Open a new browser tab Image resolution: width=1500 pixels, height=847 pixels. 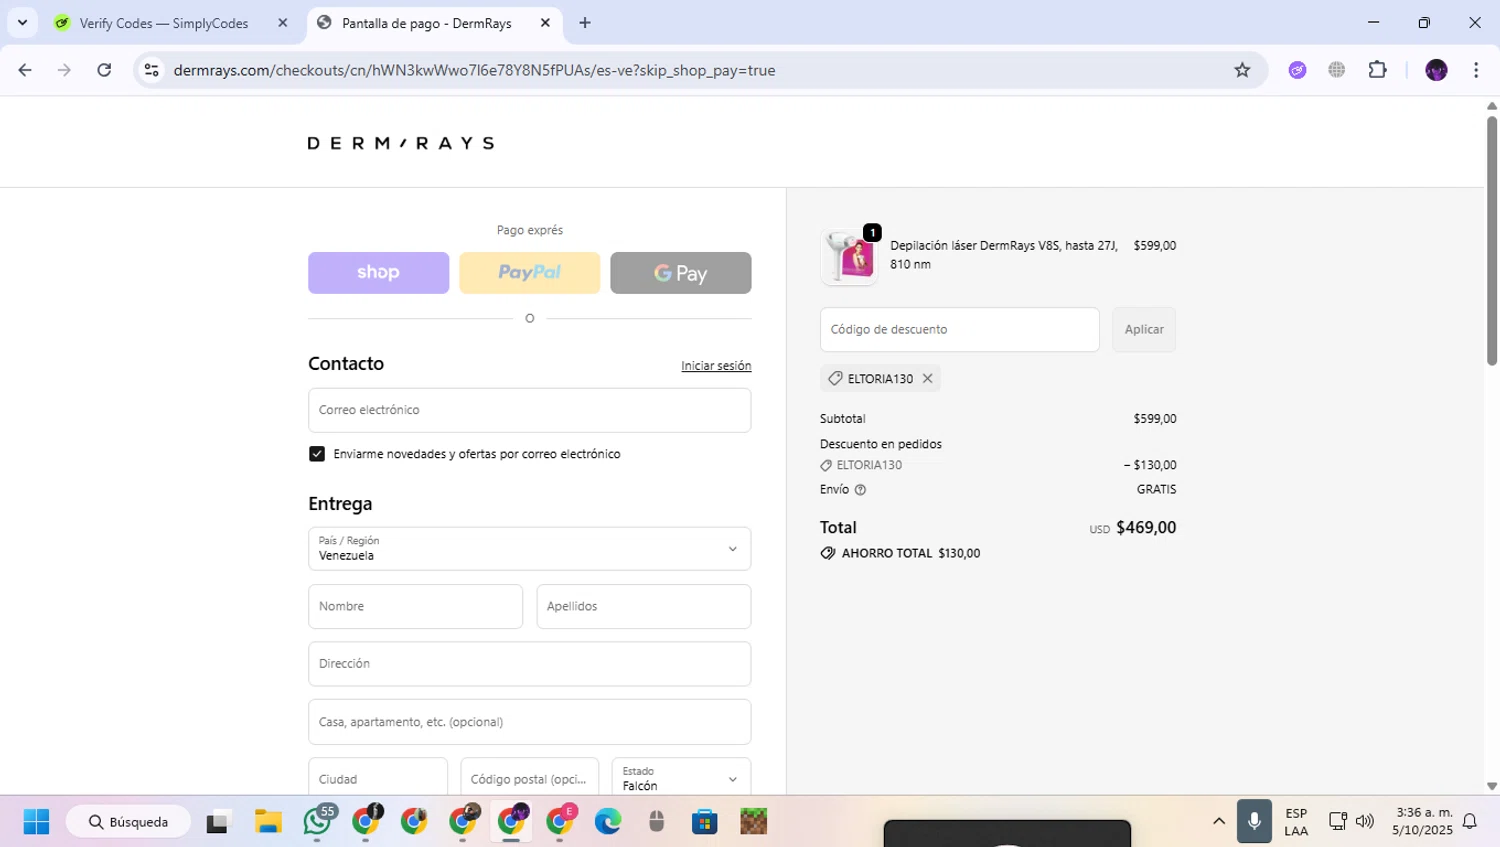[585, 23]
